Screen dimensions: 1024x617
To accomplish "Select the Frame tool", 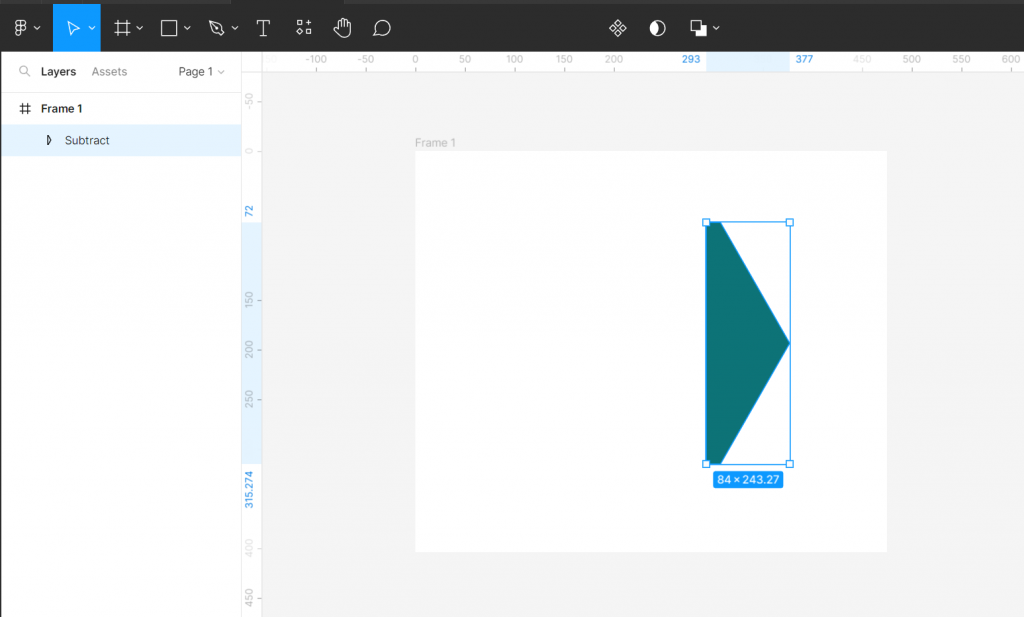I will click(122, 27).
